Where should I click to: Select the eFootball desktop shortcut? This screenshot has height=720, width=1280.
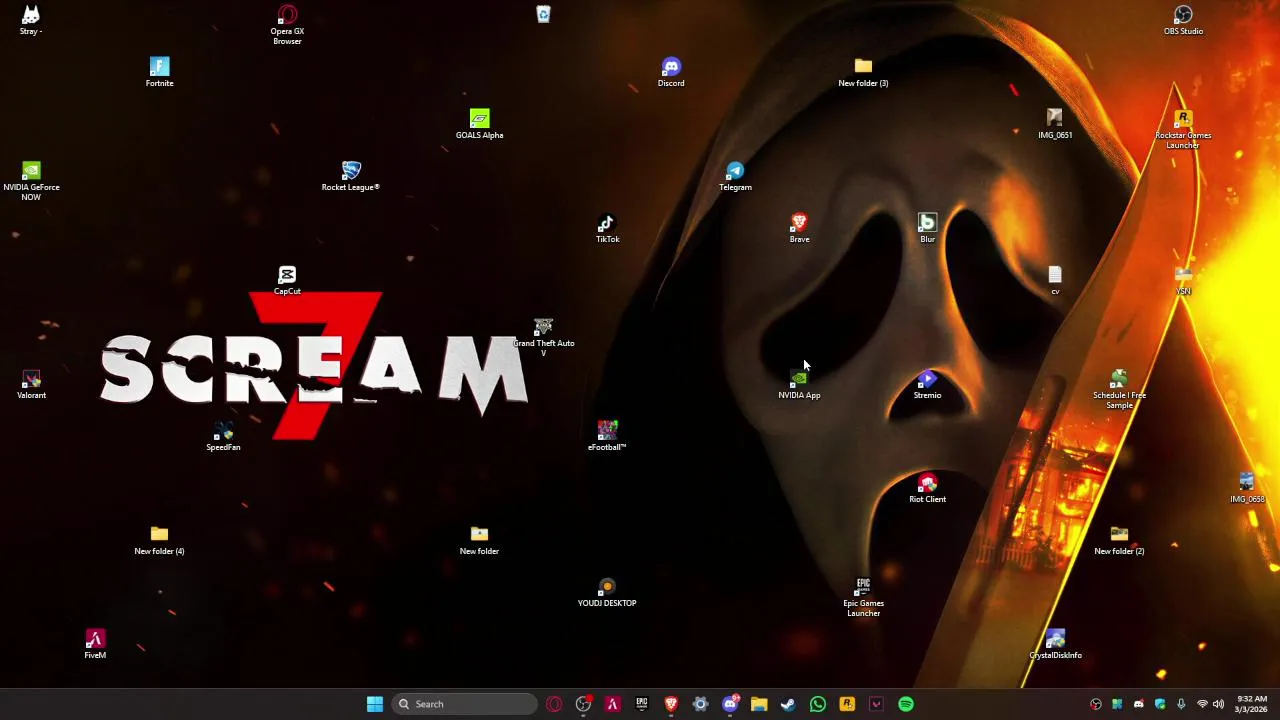point(607,436)
